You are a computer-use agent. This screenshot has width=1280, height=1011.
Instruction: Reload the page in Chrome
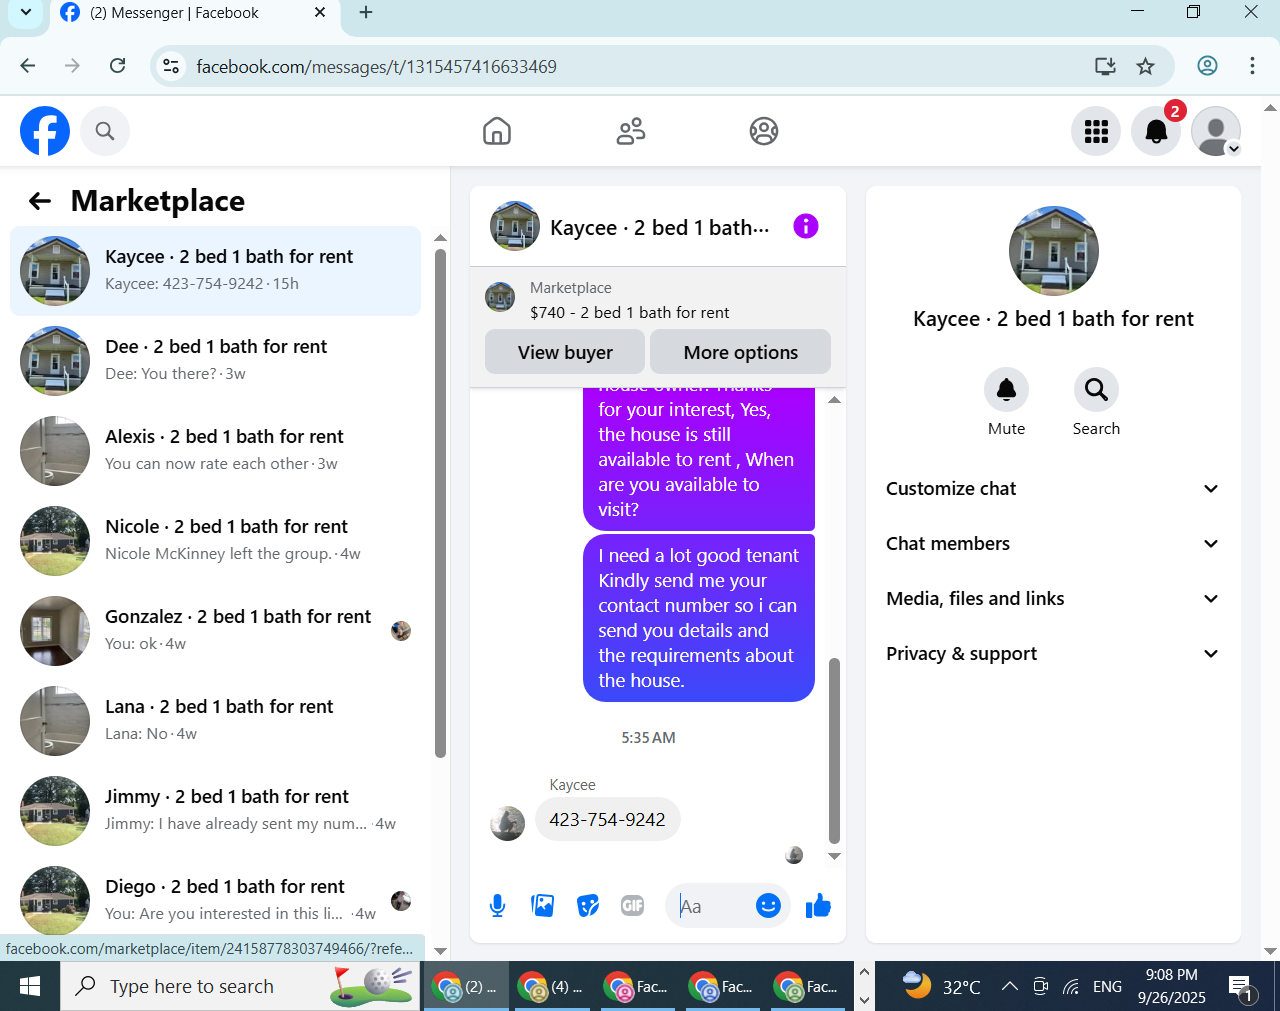pos(118,66)
